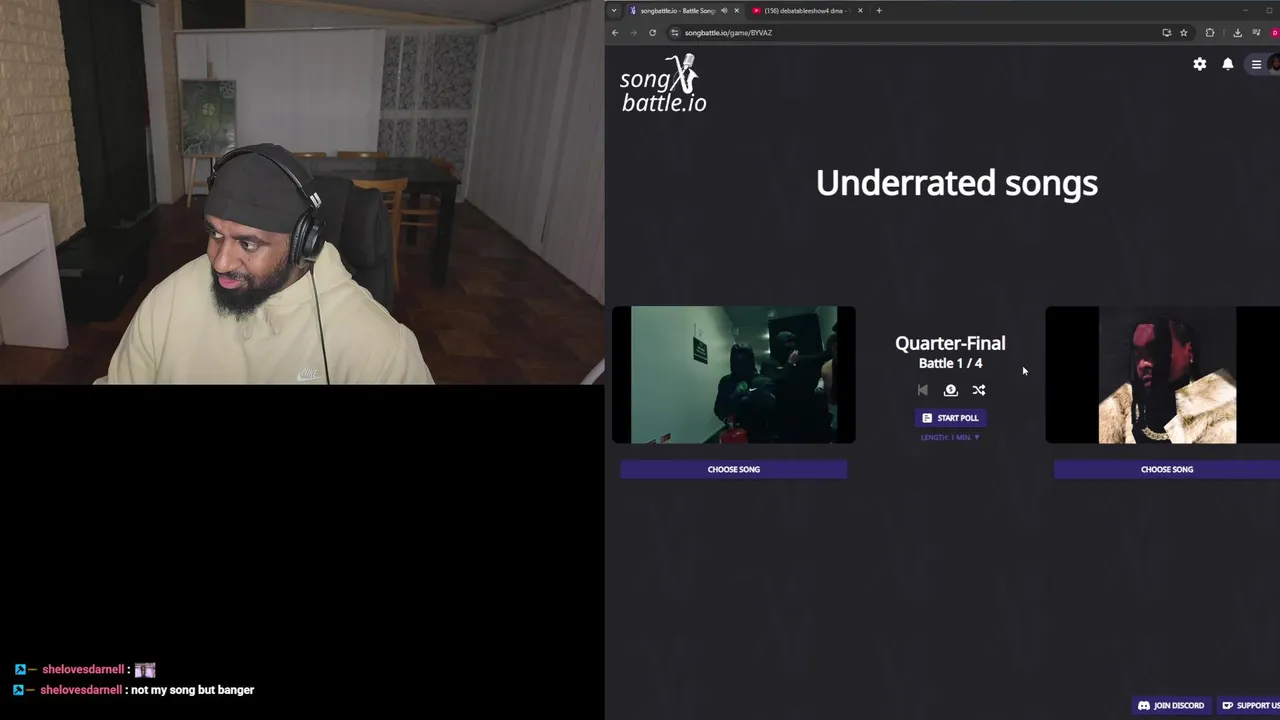
Task: Reload the songbattle page
Action: tap(652, 33)
